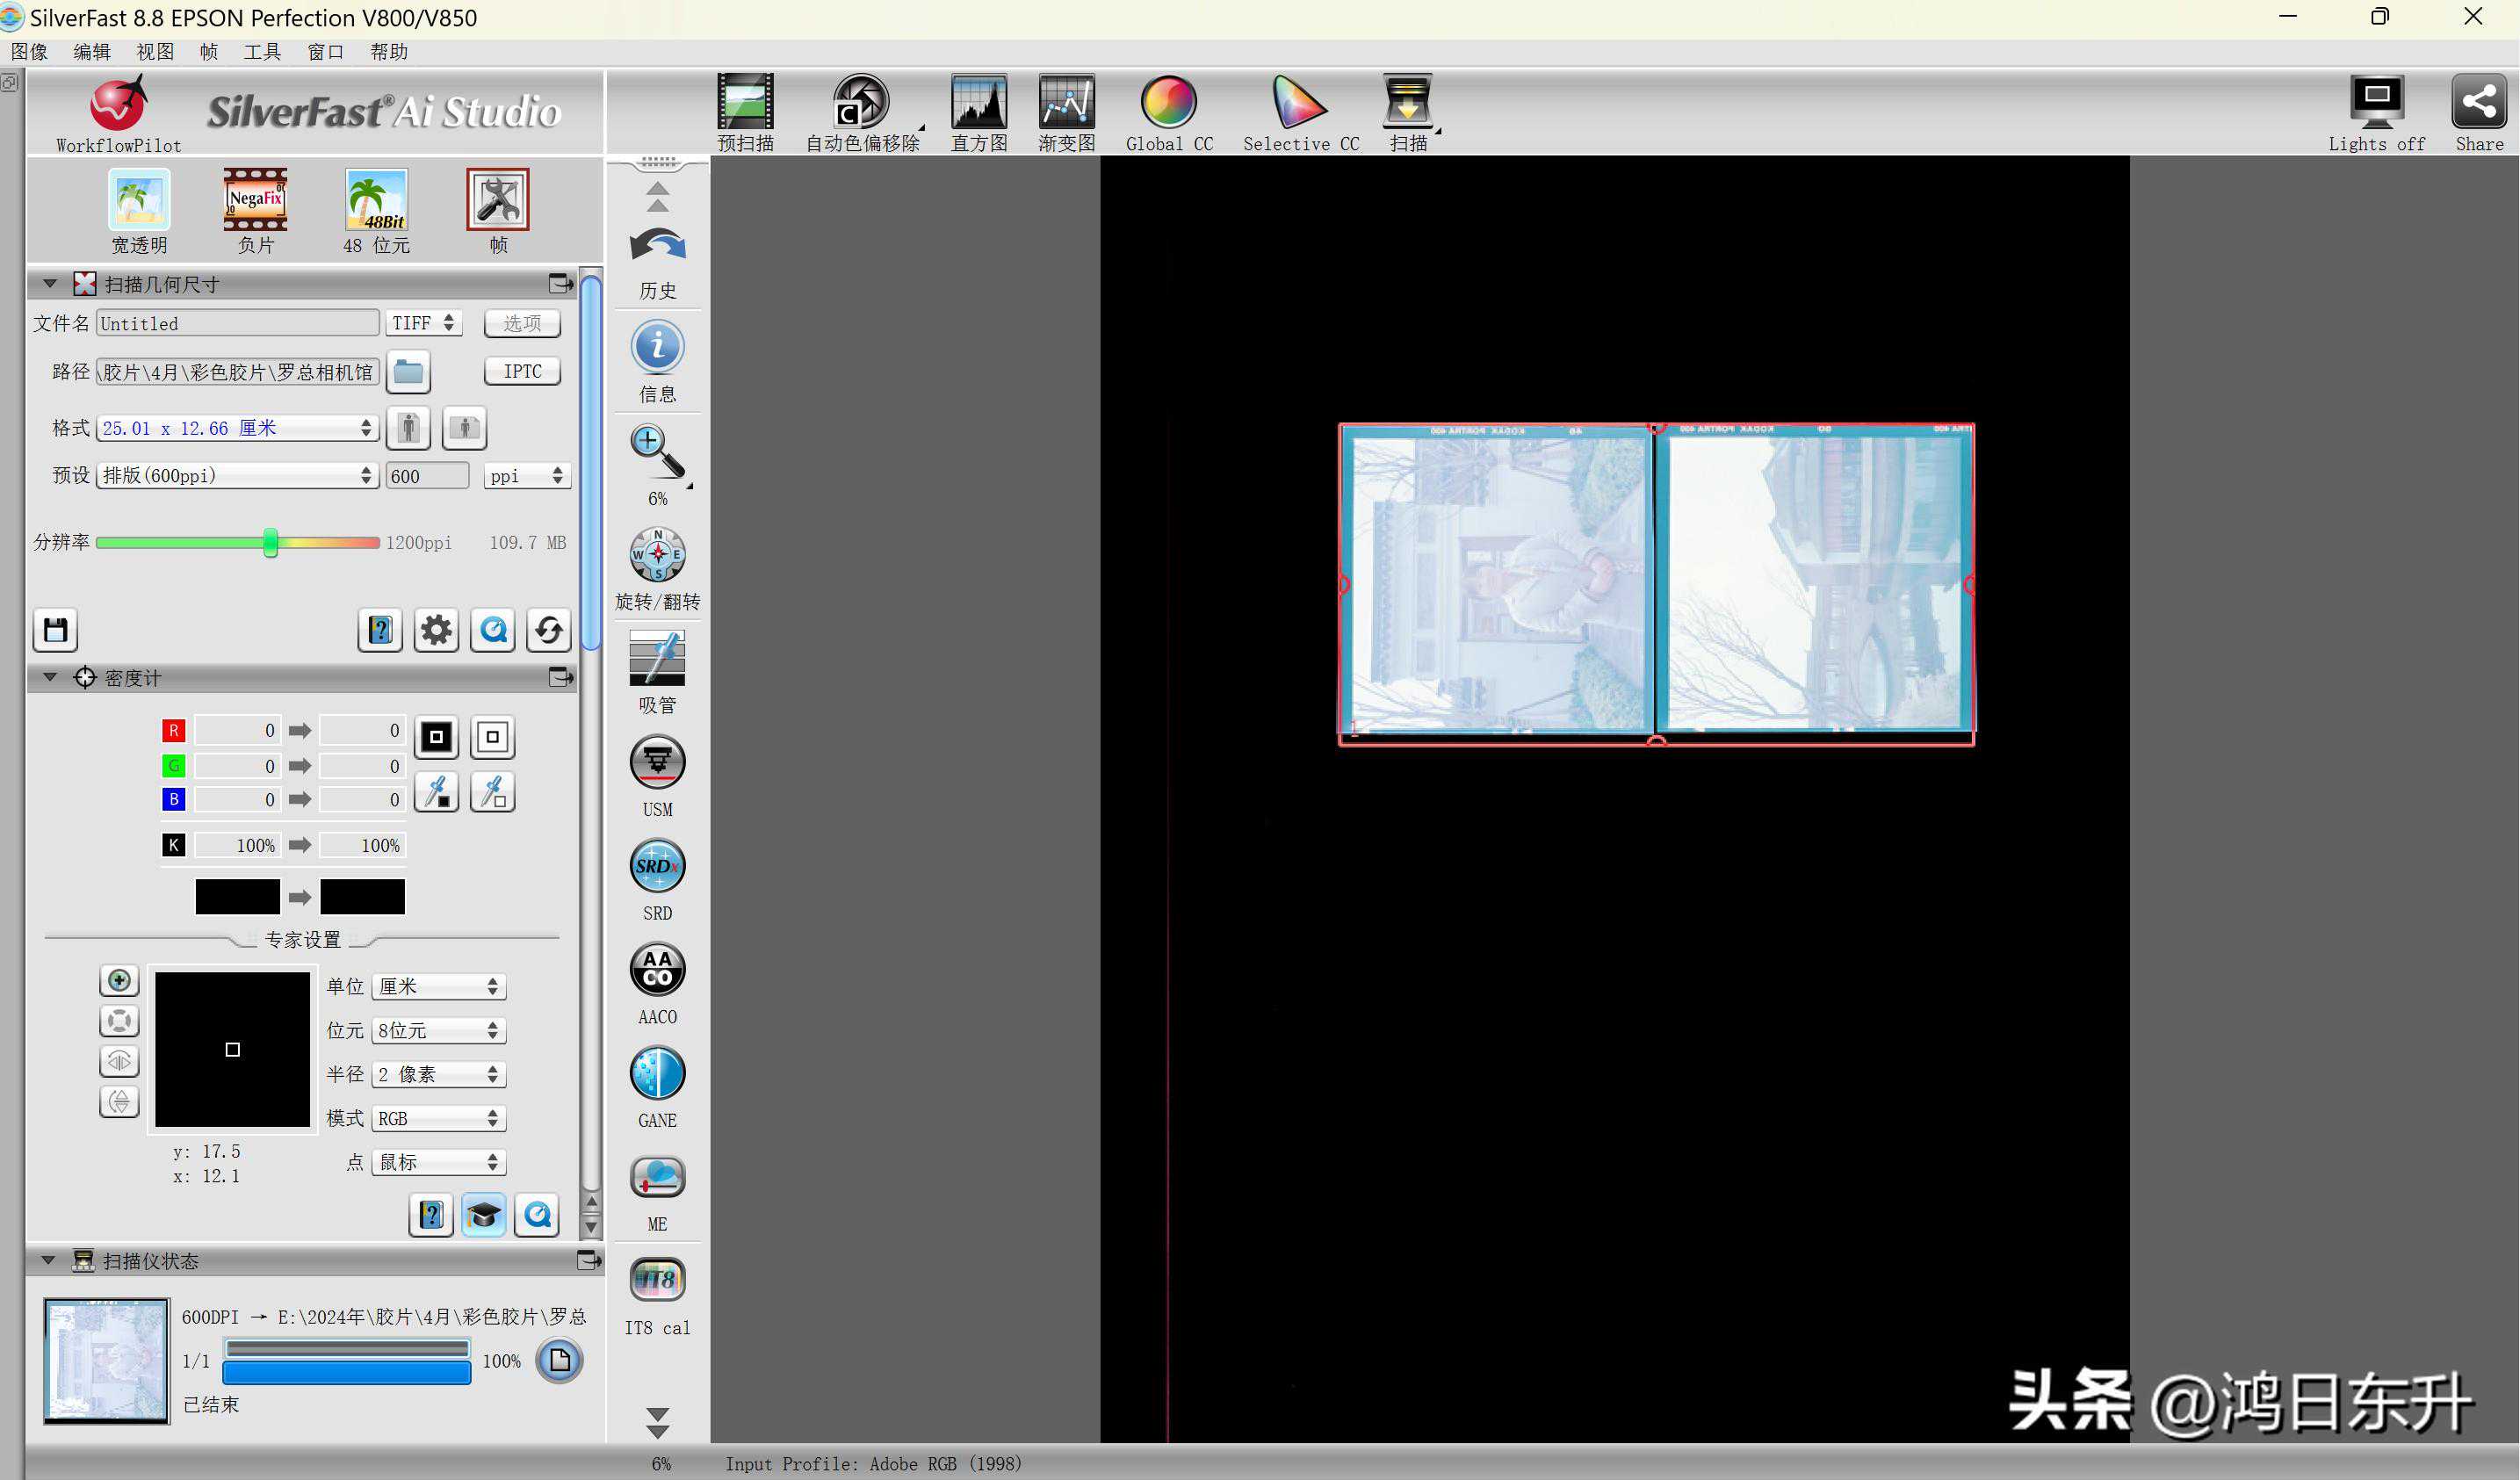Viewport: 2520px width, 1480px height.
Task: Open the Global CC color wheel
Action: (1168, 102)
